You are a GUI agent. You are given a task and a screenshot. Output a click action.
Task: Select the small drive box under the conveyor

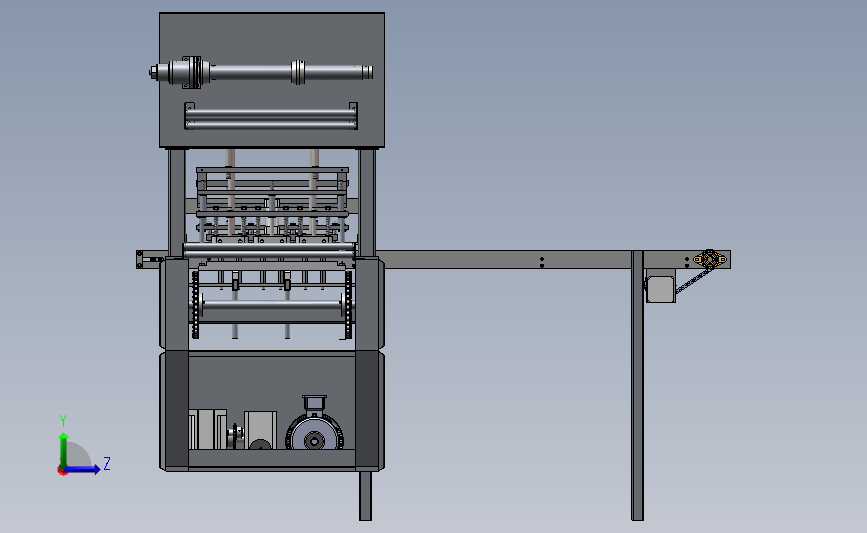coord(661,289)
